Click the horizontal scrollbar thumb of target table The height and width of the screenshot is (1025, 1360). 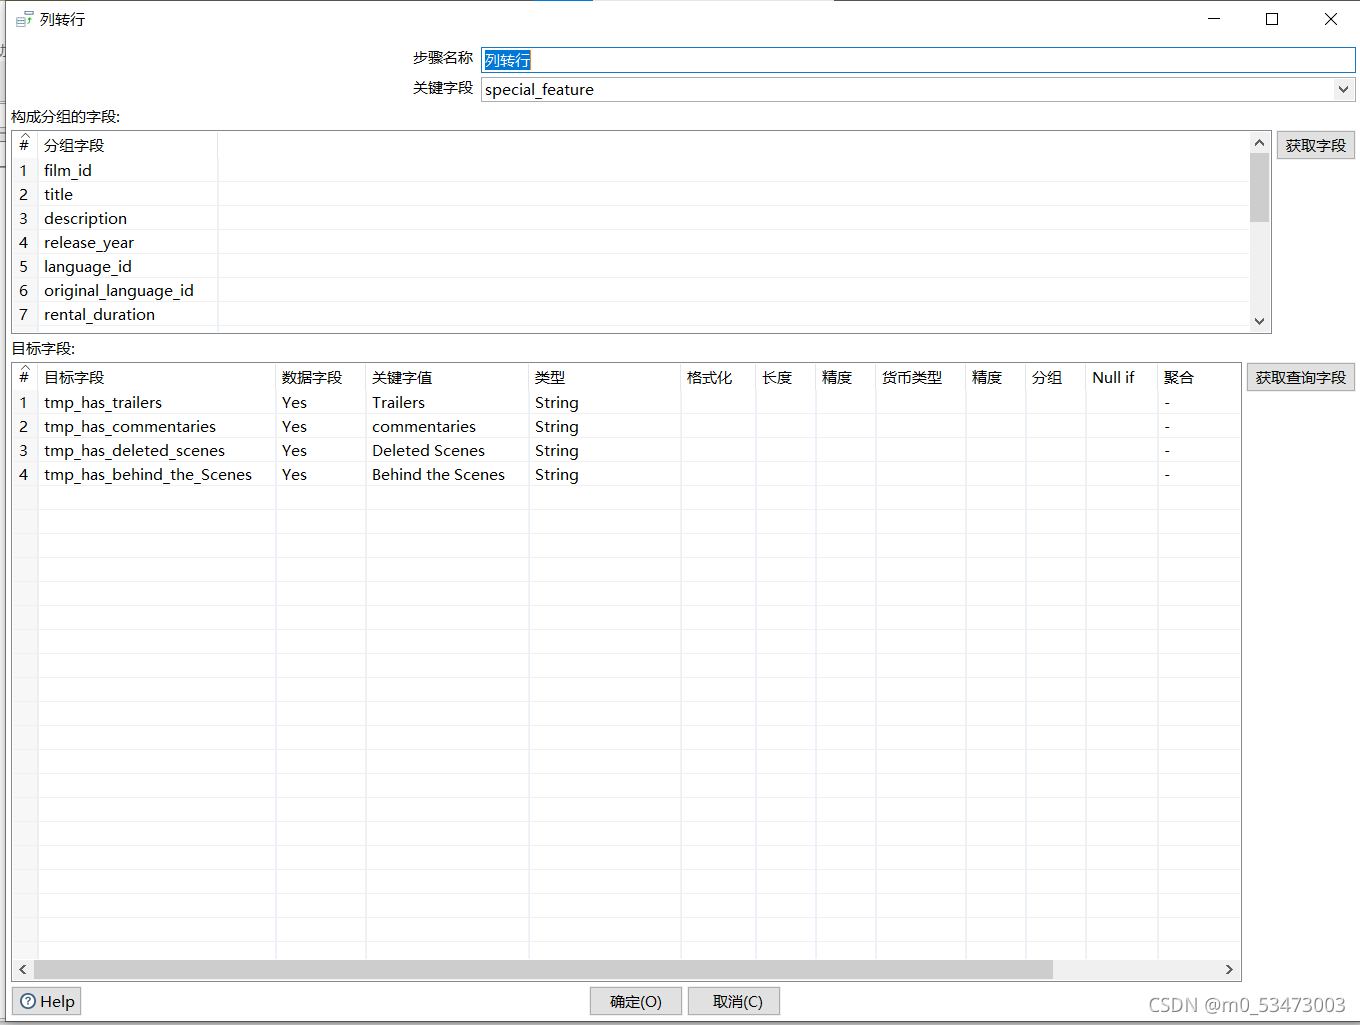pos(543,970)
